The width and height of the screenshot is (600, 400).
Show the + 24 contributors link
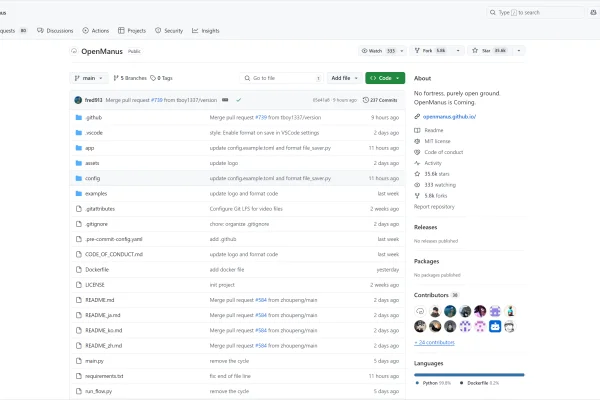434,342
